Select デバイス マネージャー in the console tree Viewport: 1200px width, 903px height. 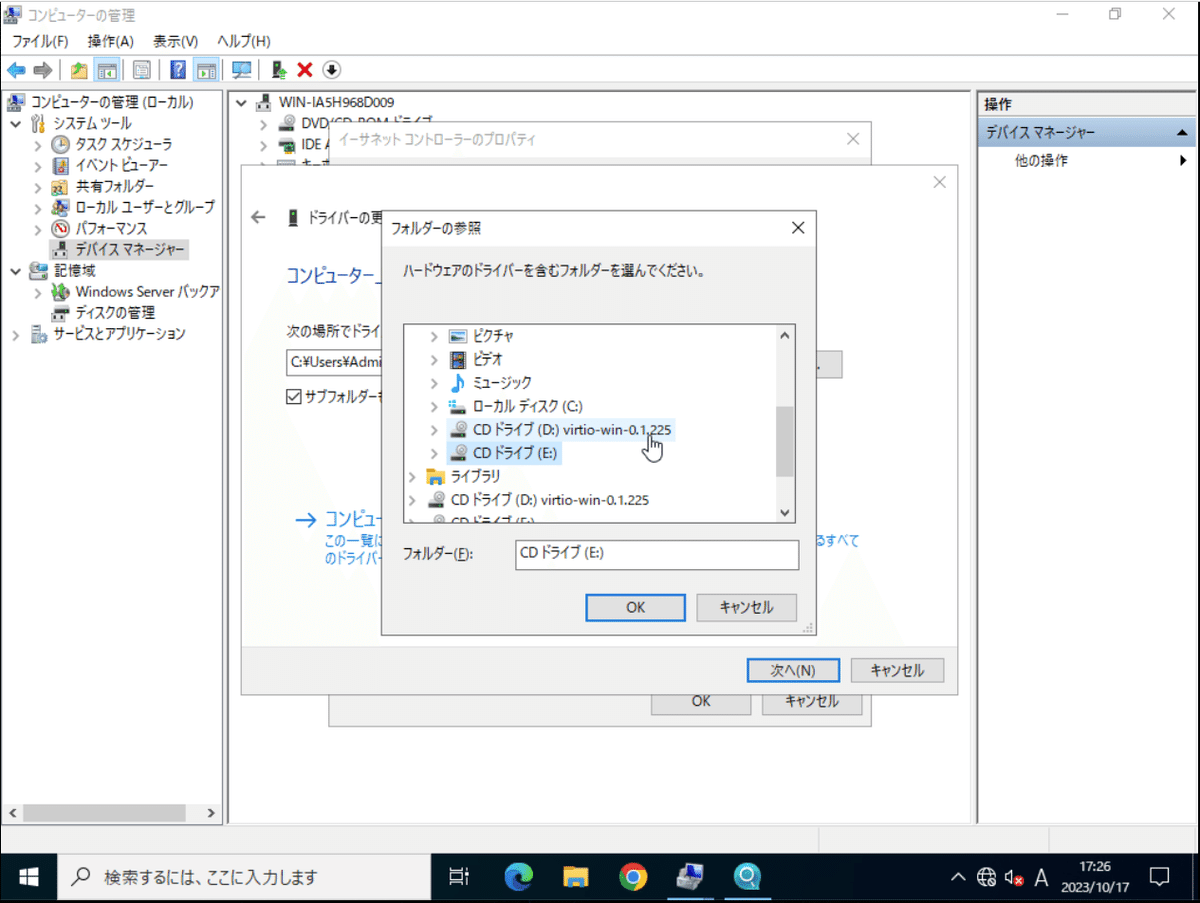(130, 249)
